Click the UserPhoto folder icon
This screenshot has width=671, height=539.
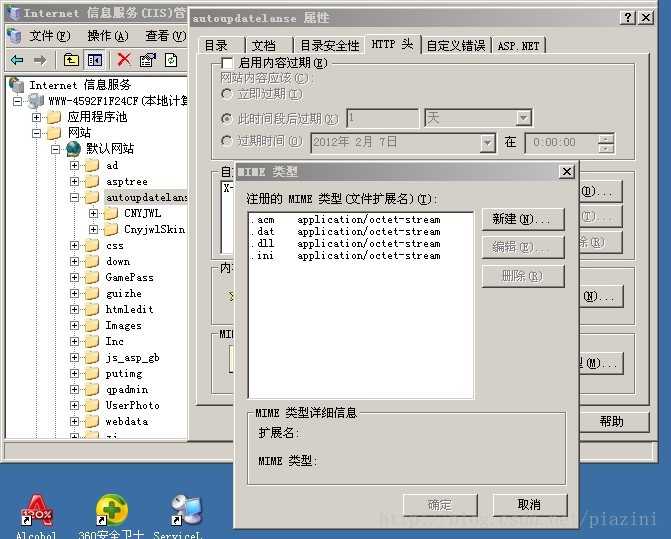[91, 405]
